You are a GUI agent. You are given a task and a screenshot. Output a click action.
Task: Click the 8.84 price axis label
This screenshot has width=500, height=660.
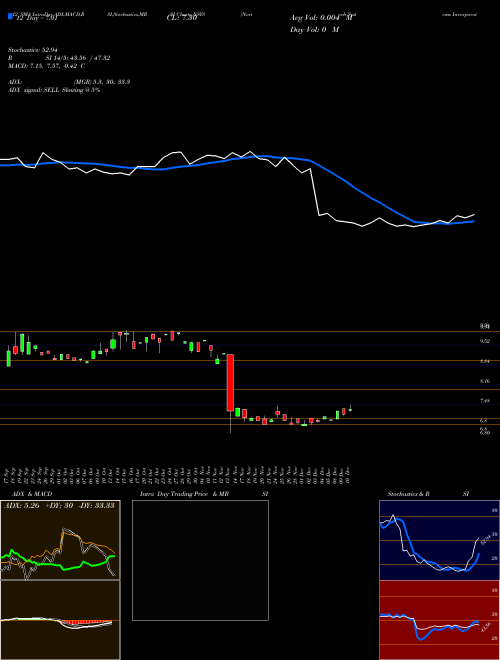pos(484,361)
